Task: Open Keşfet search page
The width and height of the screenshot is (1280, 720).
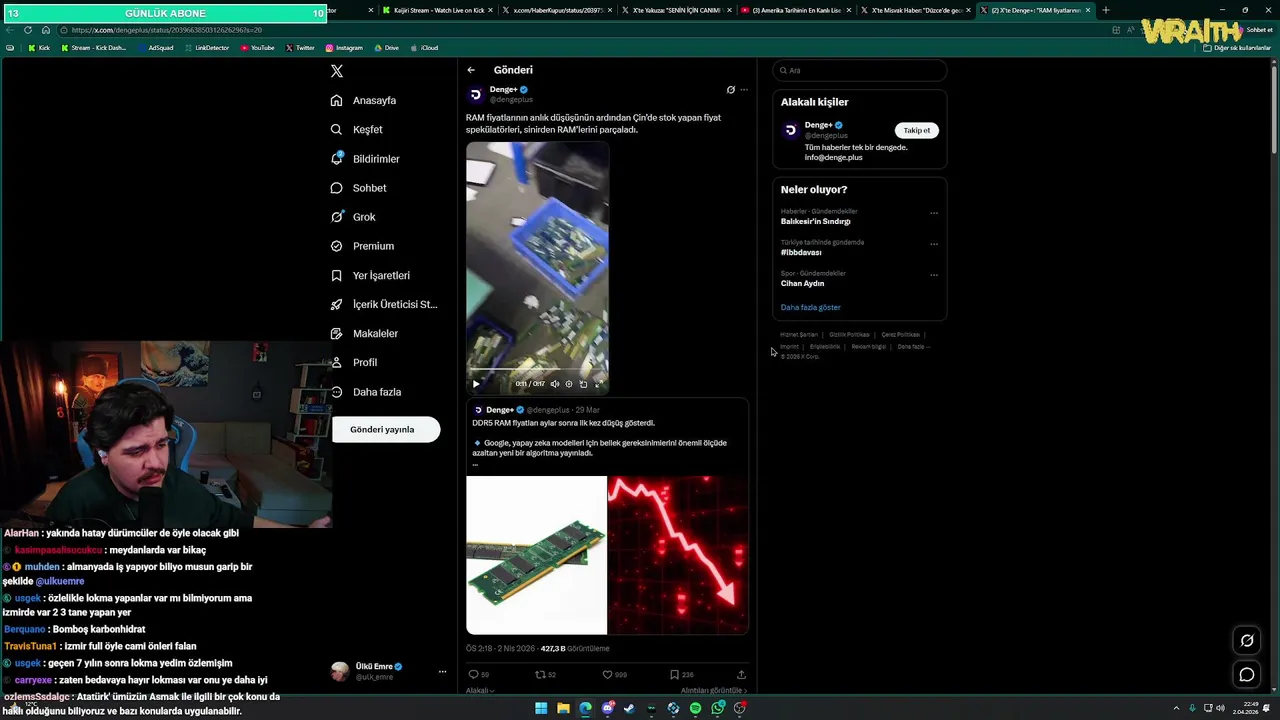Action: pyautogui.click(x=357, y=129)
